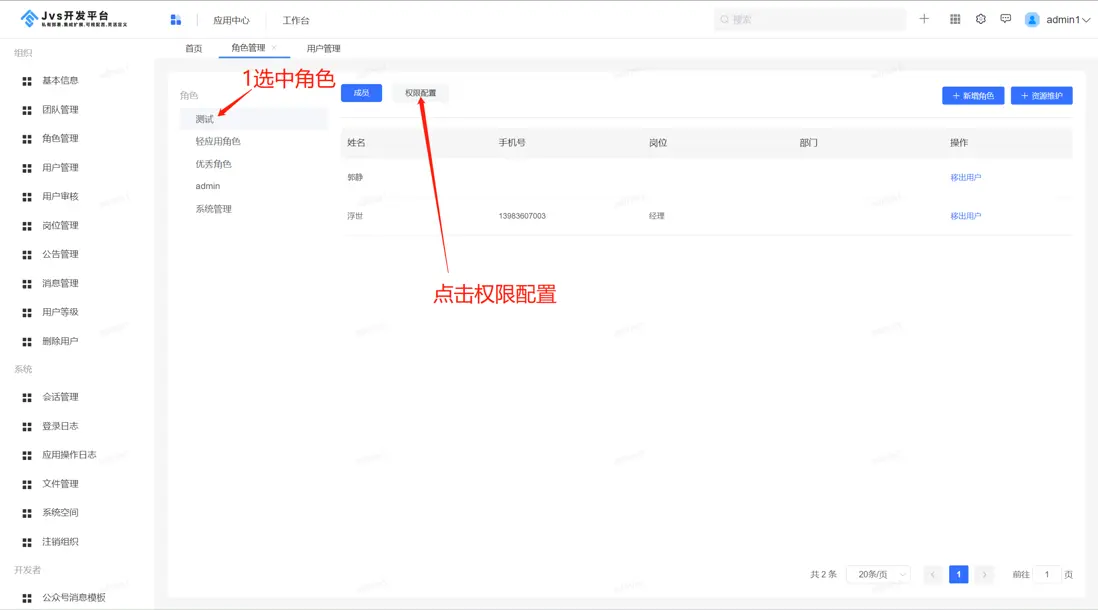This screenshot has height=610, width=1098.
Task: Click icon next to 团队管理
Action: pyautogui.click(x=27, y=110)
